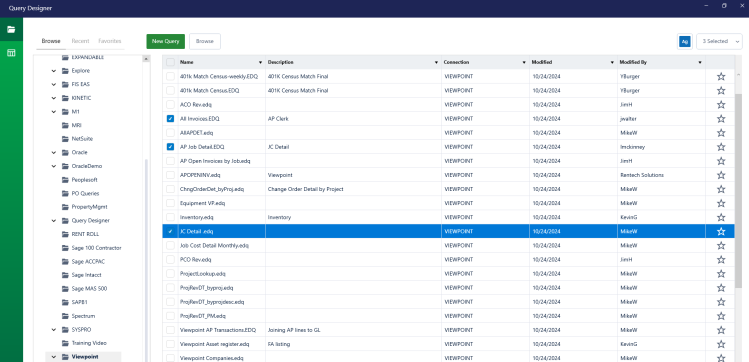Check the ProjectLookup.edq checkbox

point(170,274)
